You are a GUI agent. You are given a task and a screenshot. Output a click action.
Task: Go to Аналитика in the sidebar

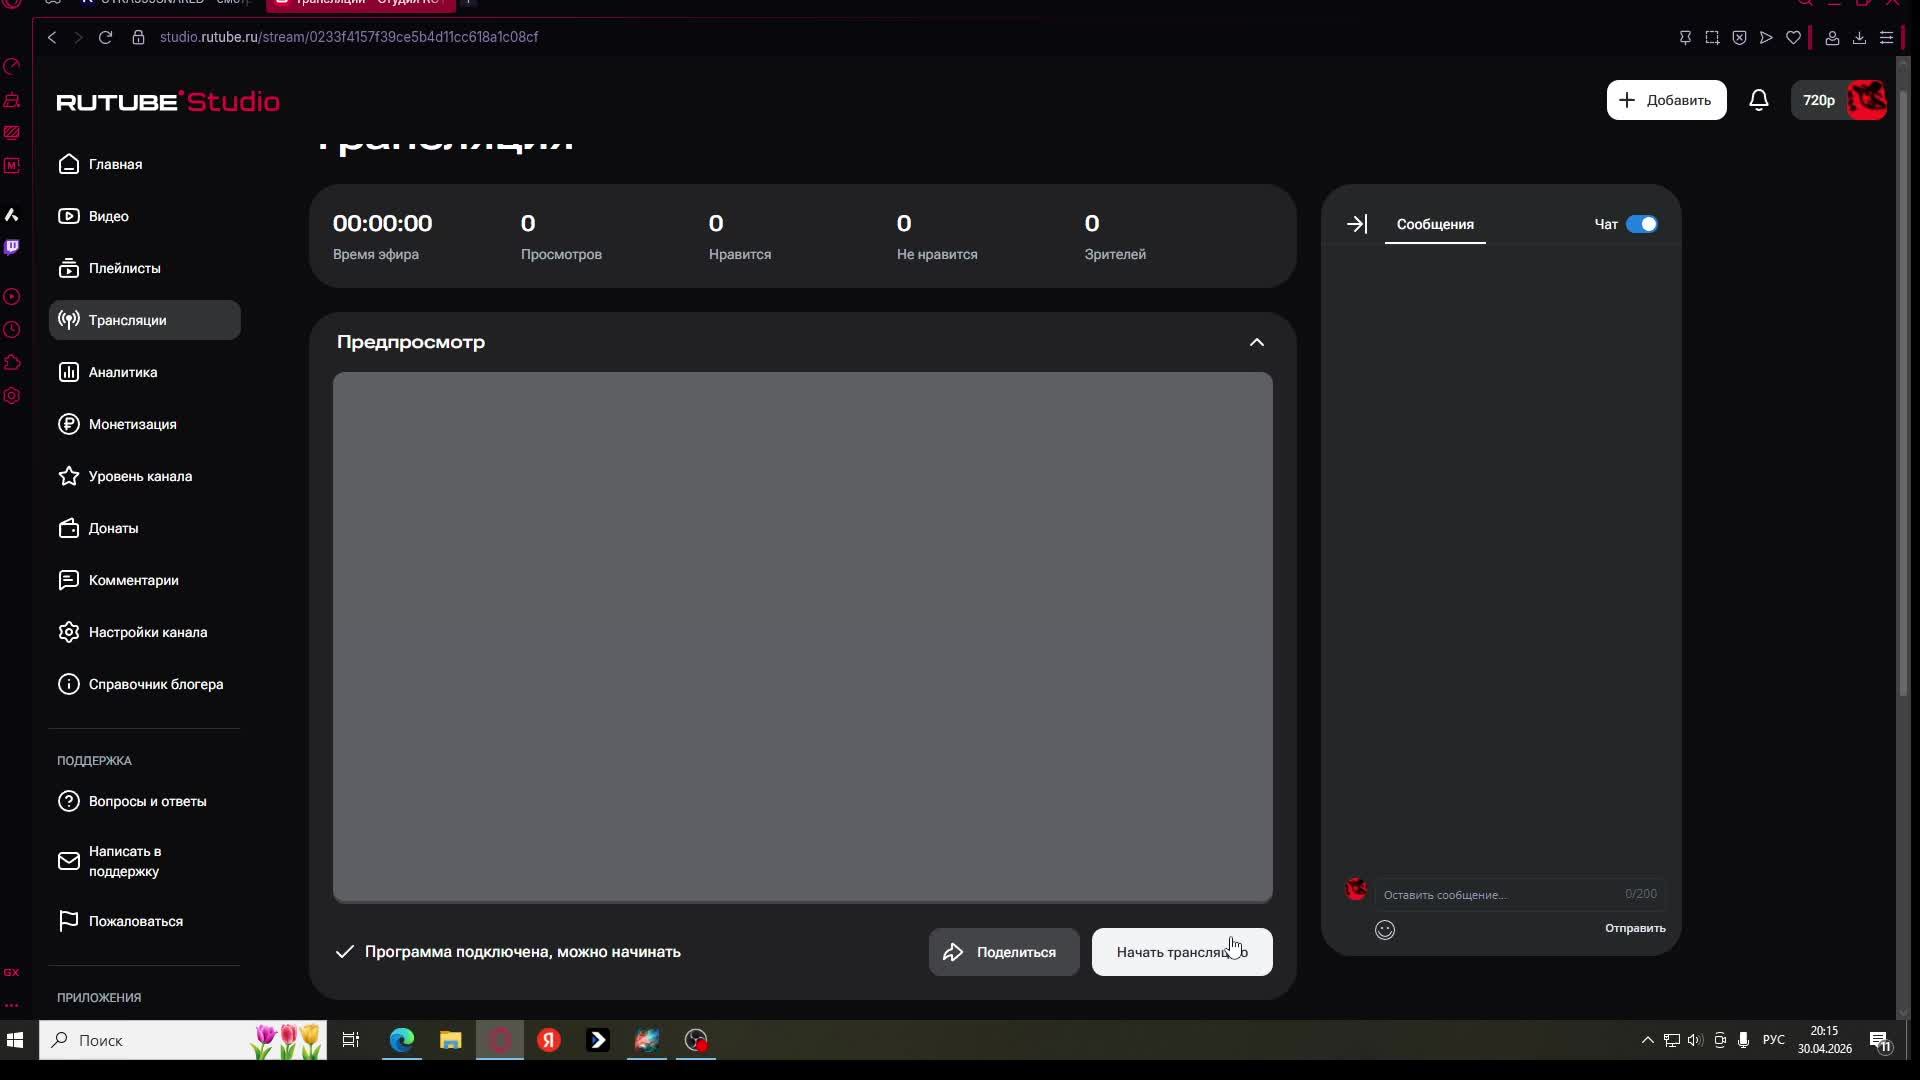122,372
